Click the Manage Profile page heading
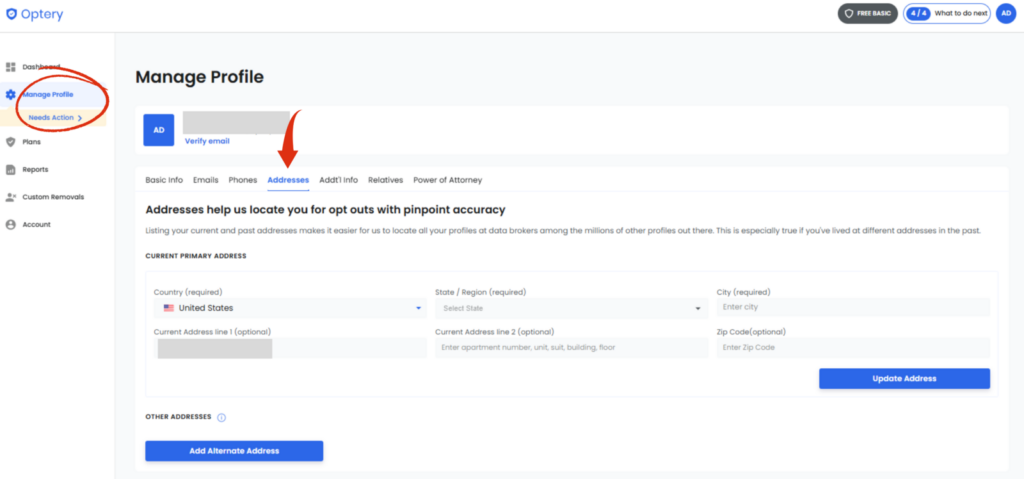This screenshot has width=1024, height=479. click(x=199, y=77)
